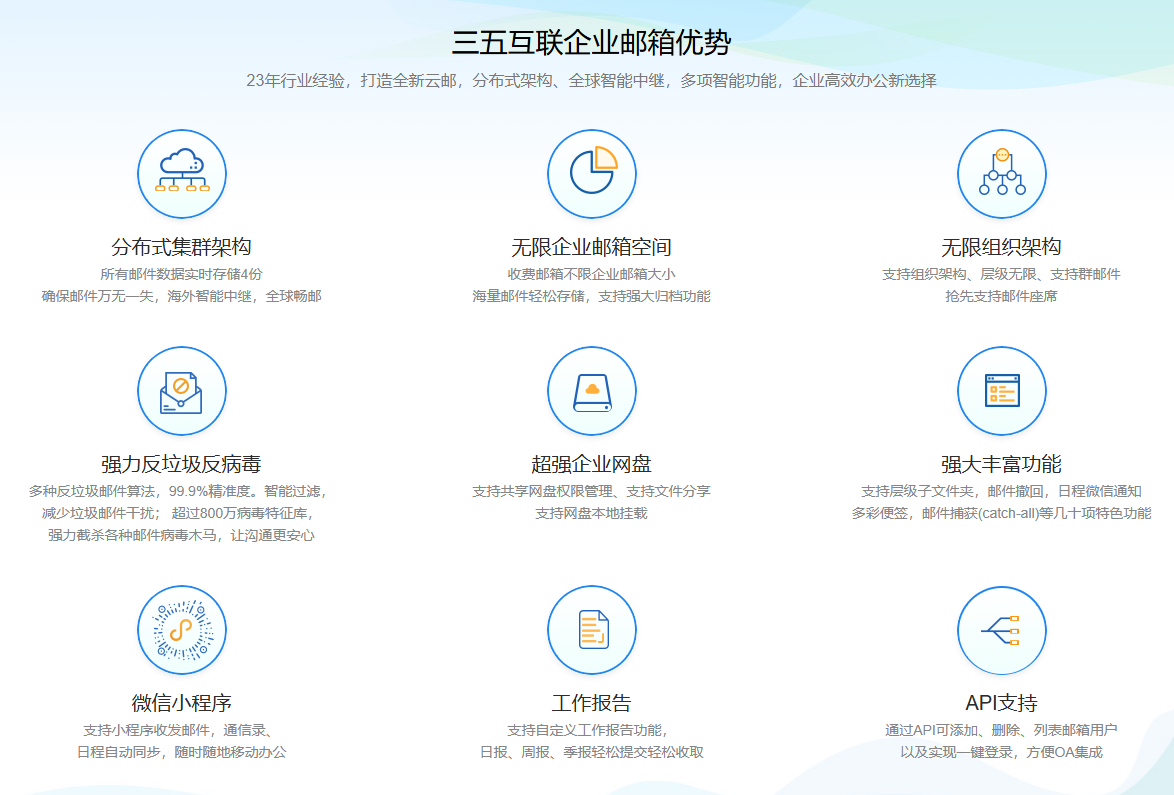Click the 强力反垃圾反病毒 heading
Screen dimensions: 1174x795
click(x=181, y=464)
